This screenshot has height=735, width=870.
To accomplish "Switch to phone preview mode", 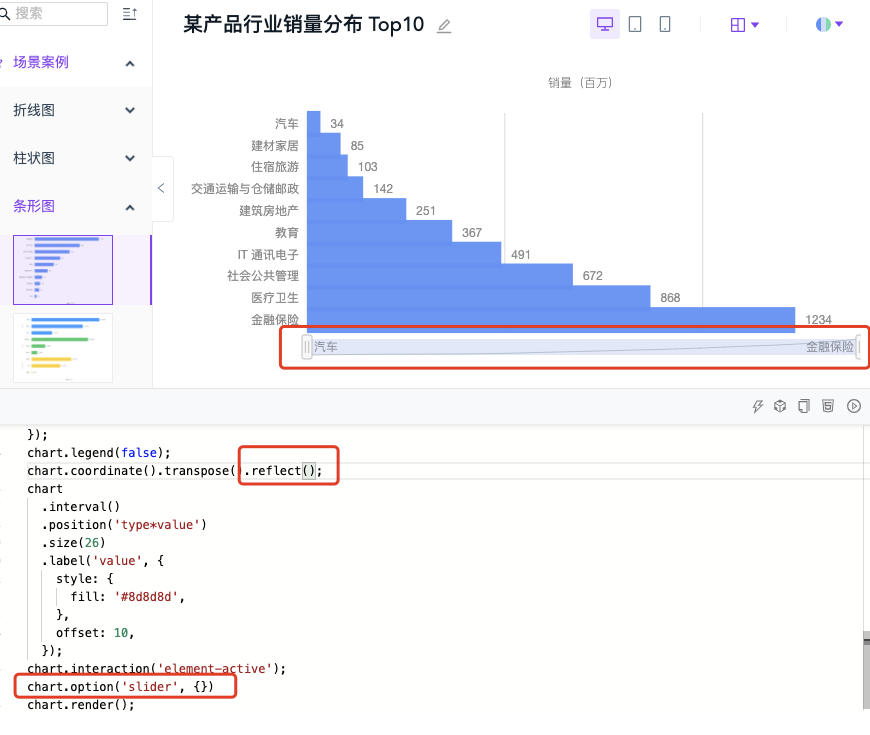I will pyautogui.click(x=663, y=23).
